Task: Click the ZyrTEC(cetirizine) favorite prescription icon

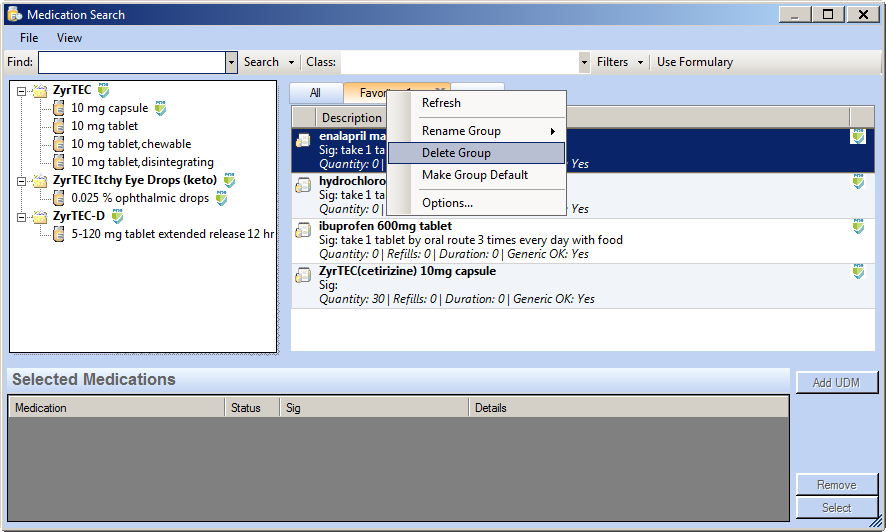Action: (303, 274)
